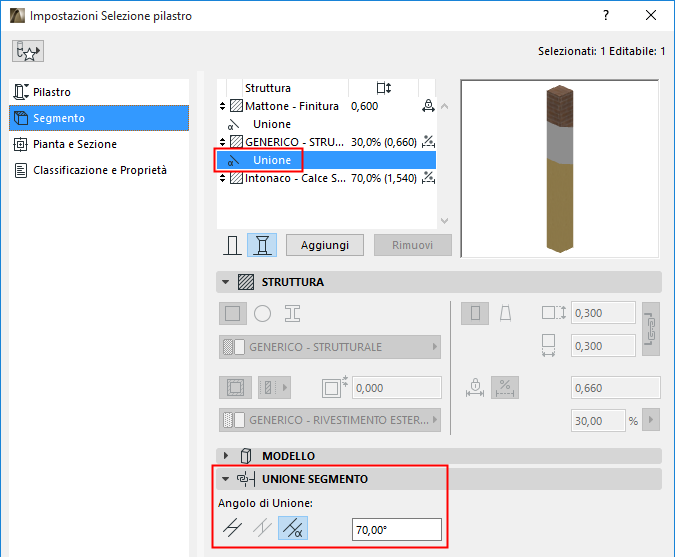Edit the cross-section width 0,300 field

pyautogui.click(x=603, y=346)
